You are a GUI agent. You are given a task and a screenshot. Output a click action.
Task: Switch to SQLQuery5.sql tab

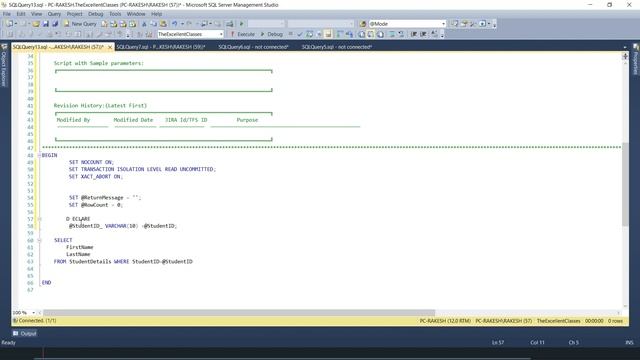click(x=337, y=47)
